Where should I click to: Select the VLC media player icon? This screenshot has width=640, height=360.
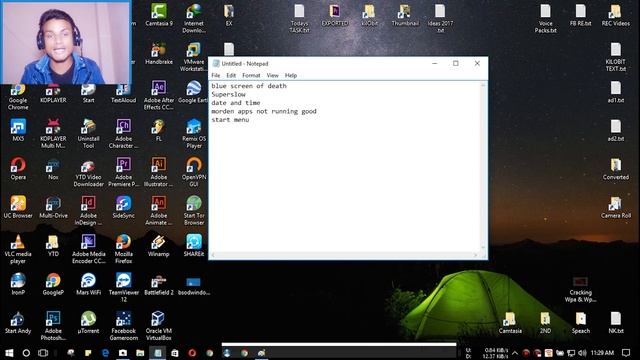pyautogui.click(x=18, y=249)
